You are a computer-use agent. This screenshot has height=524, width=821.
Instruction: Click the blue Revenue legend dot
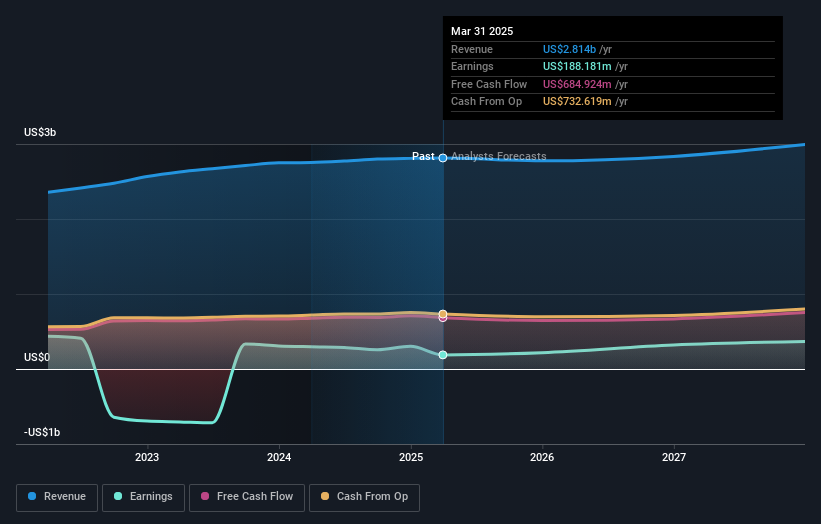[32, 496]
